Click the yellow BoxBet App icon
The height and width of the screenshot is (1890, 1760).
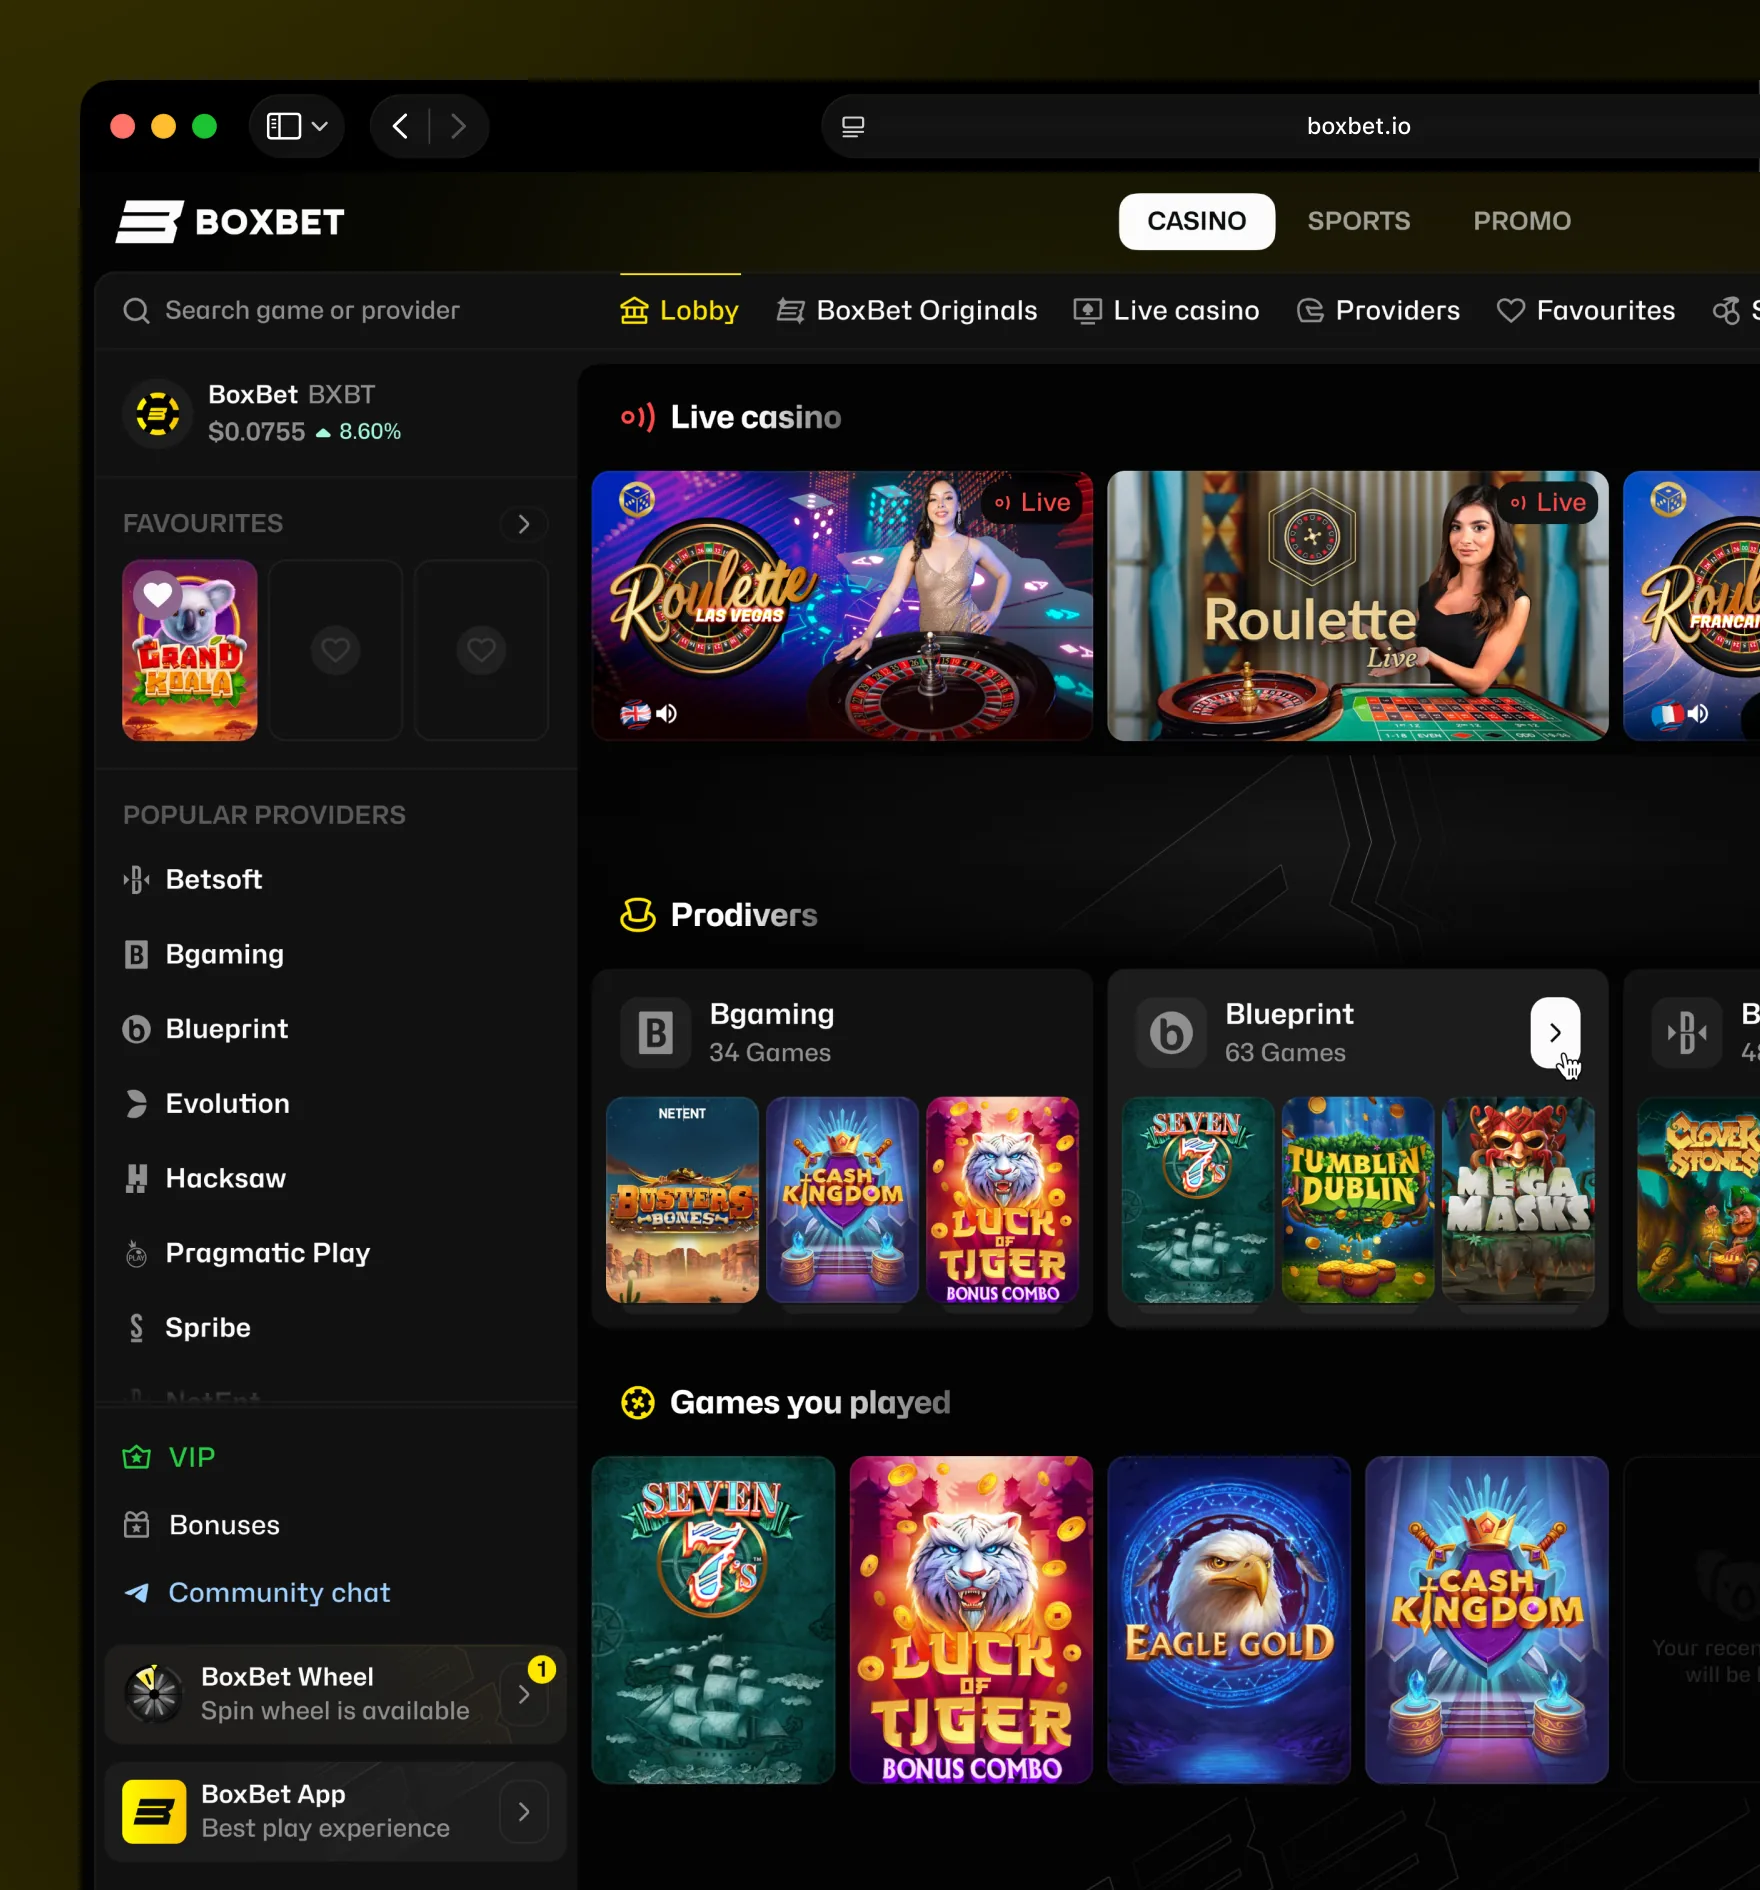click(x=154, y=1811)
